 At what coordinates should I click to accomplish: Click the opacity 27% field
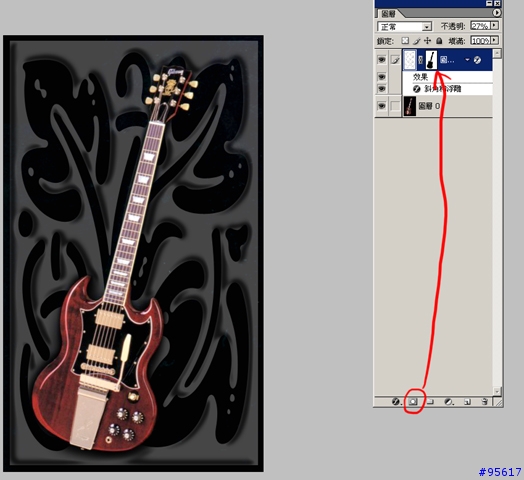tap(480, 26)
